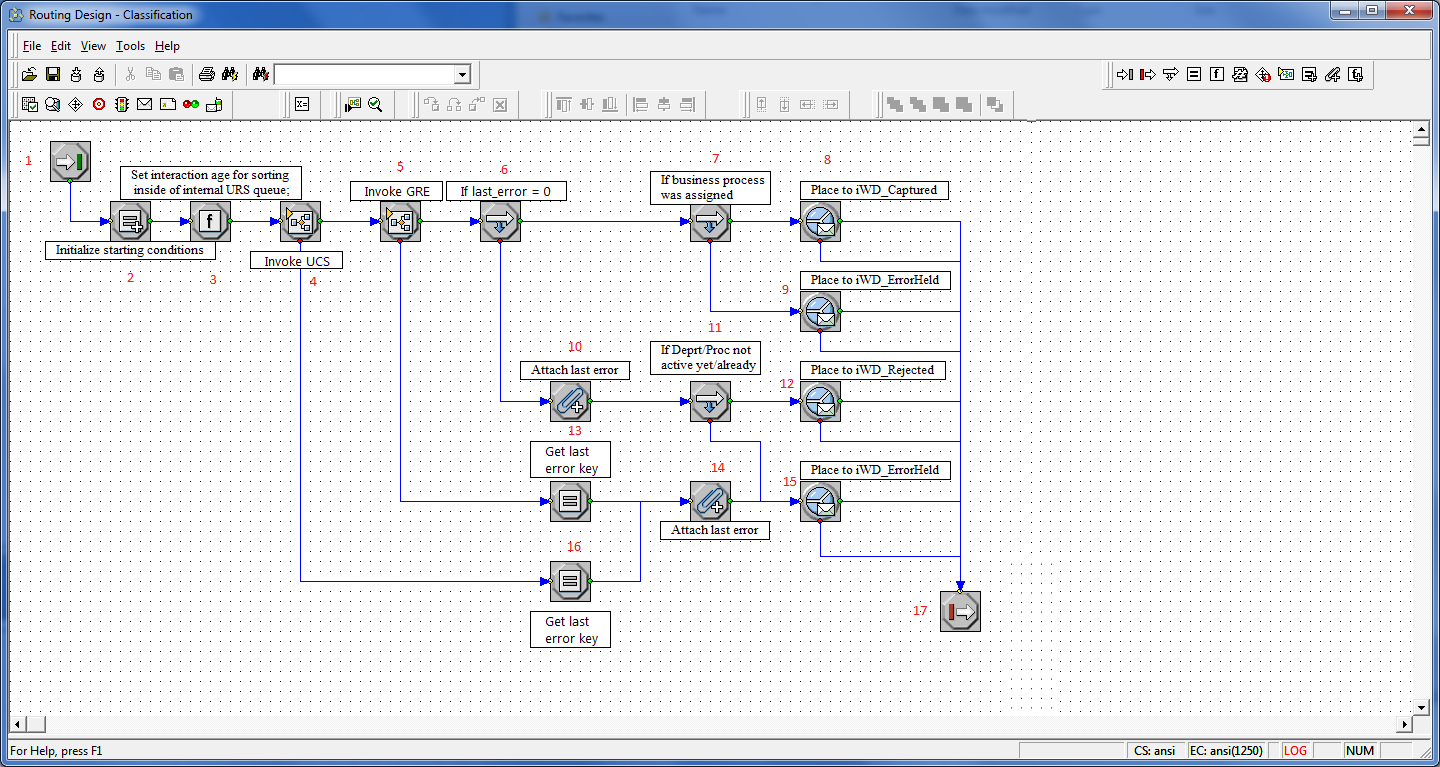
Task: Select the Place to iWD_Captured node icon
Action: (820, 221)
